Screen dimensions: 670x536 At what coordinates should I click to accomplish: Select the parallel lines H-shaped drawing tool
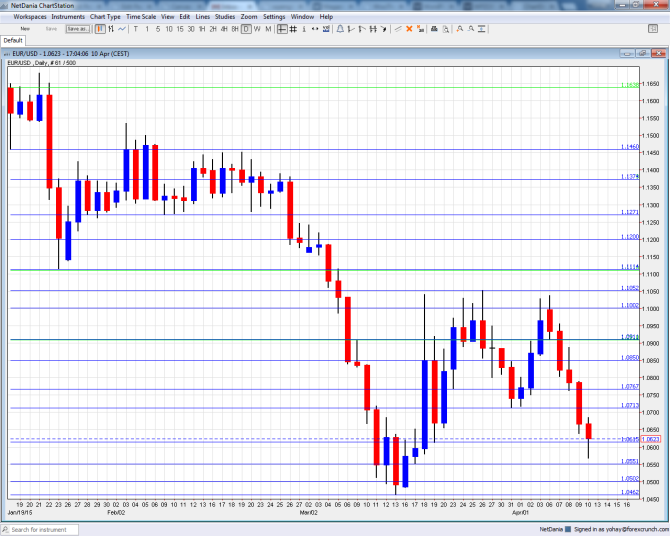pyautogui.click(x=373, y=29)
